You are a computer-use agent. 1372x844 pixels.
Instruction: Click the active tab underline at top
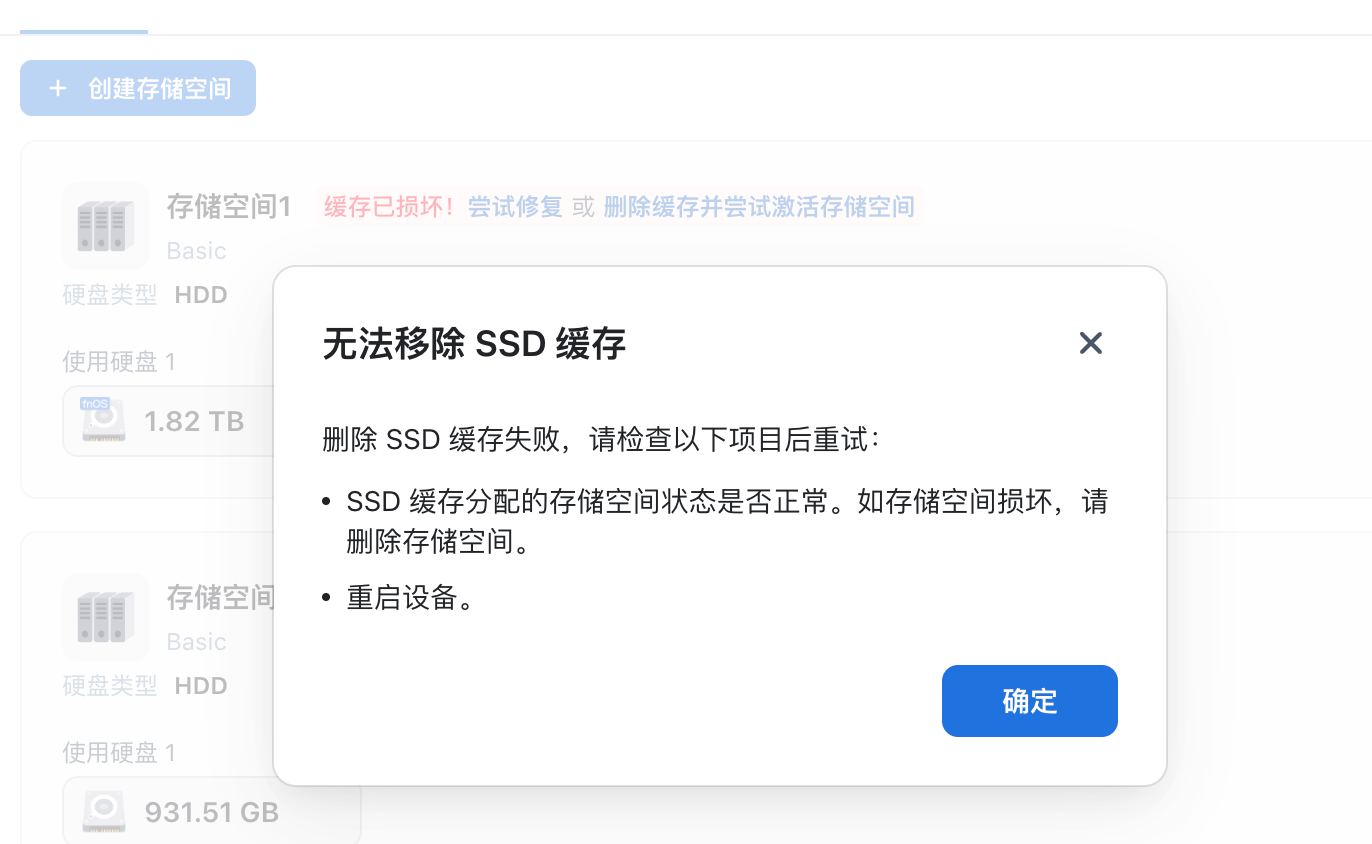click(84, 32)
